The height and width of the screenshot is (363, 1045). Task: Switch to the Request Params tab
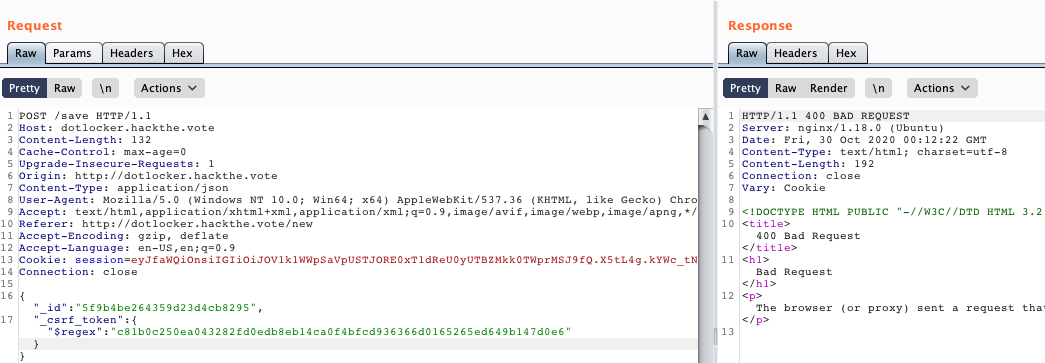(x=73, y=53)
